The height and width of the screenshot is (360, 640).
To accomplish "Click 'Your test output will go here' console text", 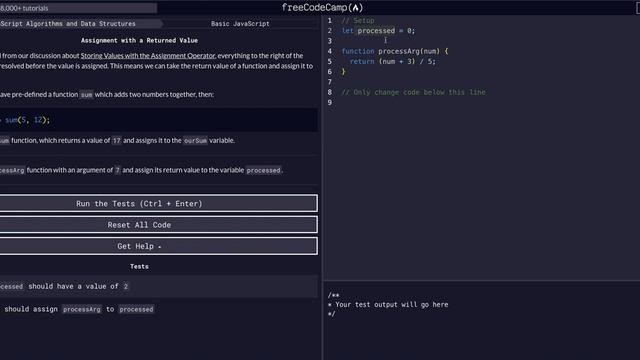I will [x=391, y=304].
